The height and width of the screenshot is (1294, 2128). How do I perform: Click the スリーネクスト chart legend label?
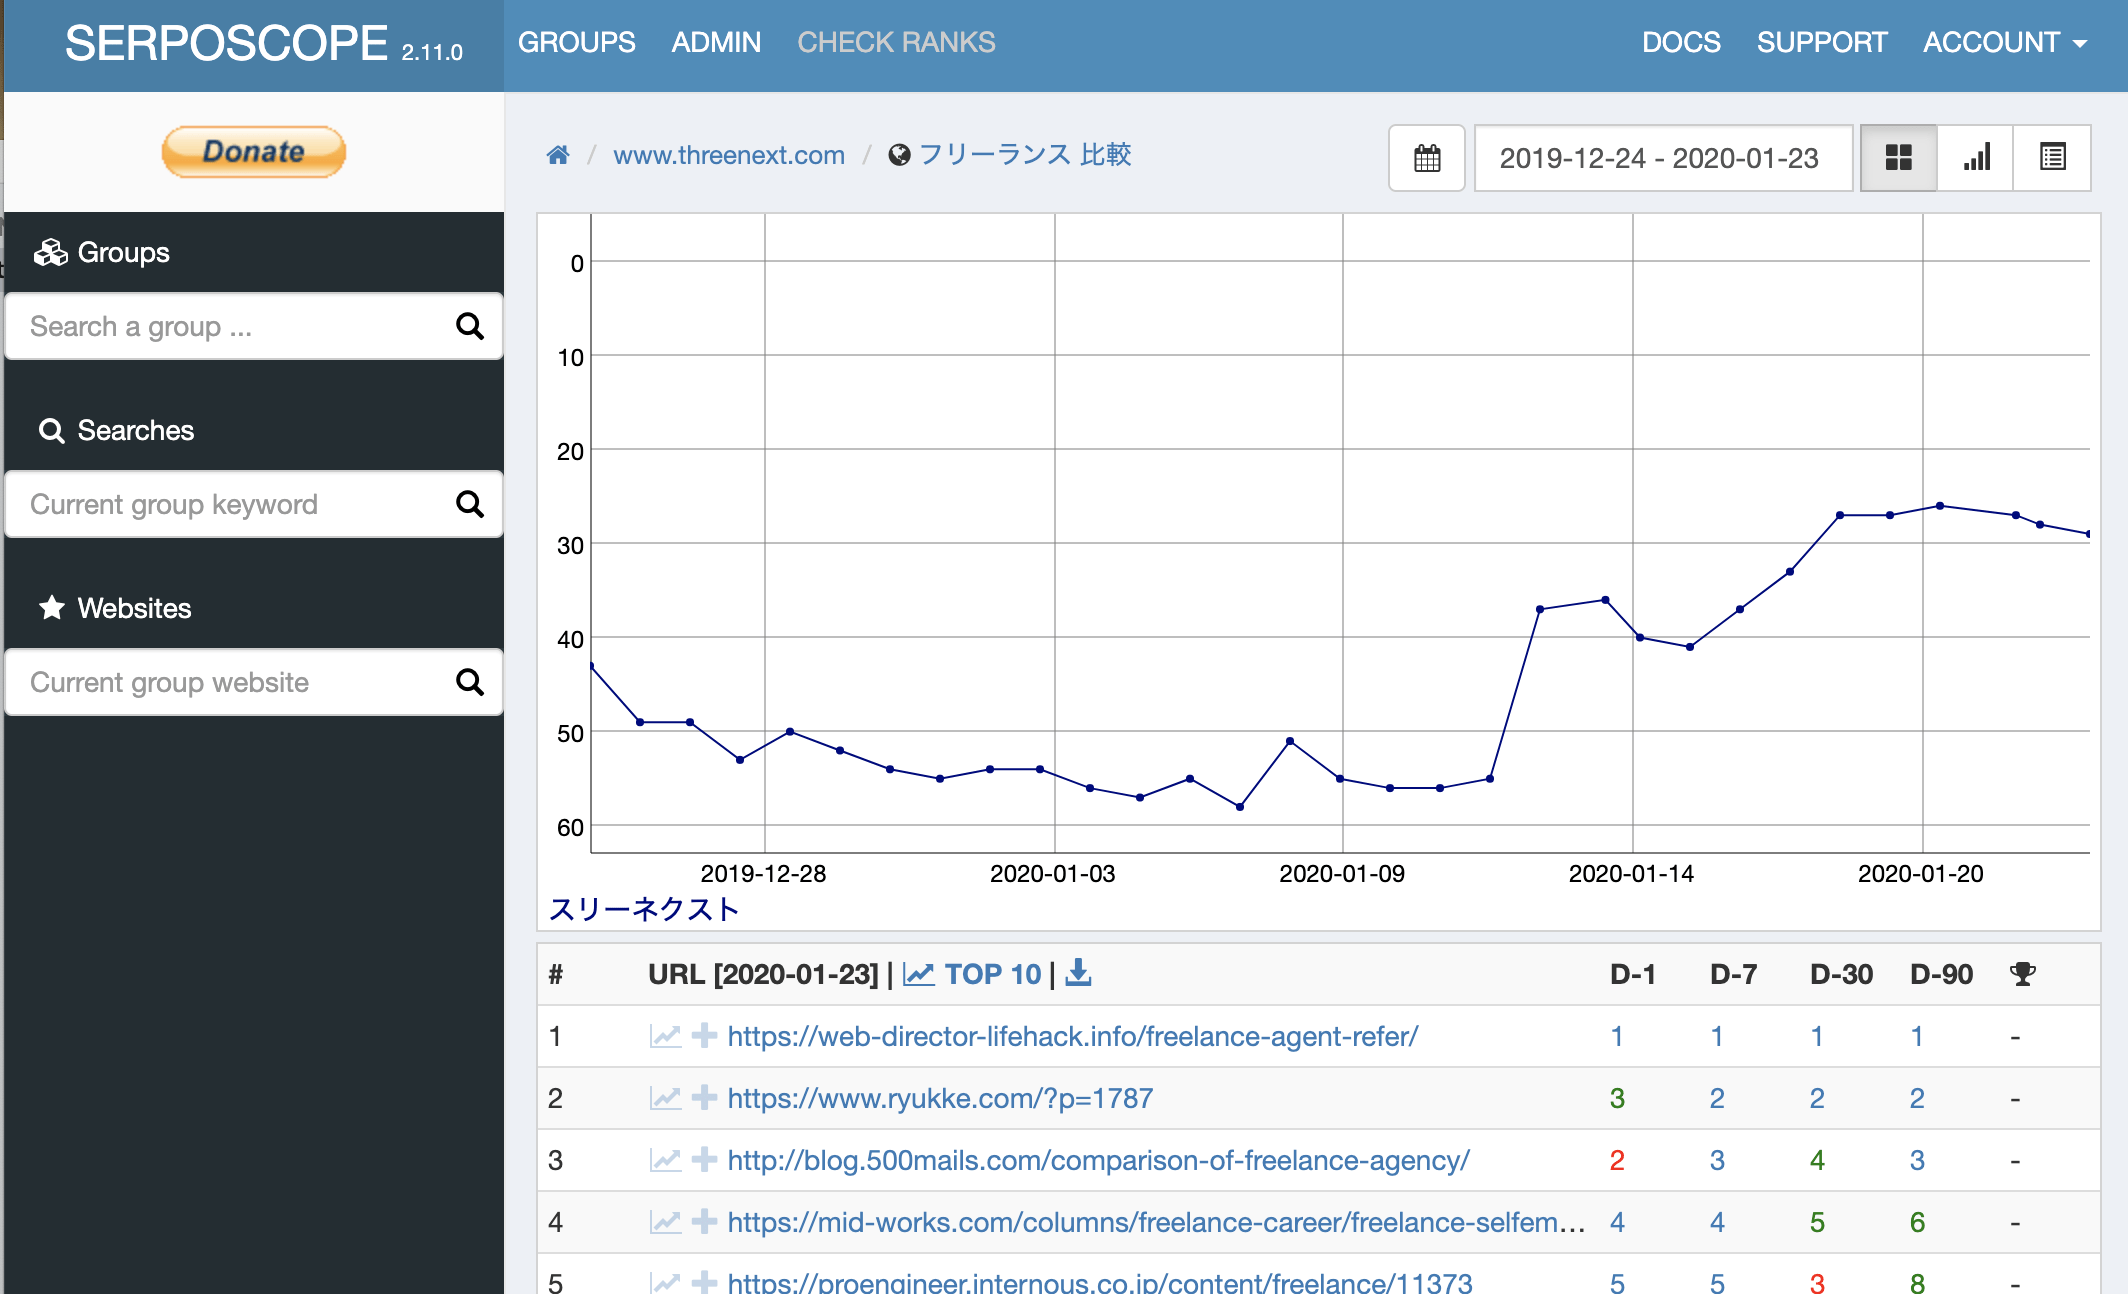(644, 909)
